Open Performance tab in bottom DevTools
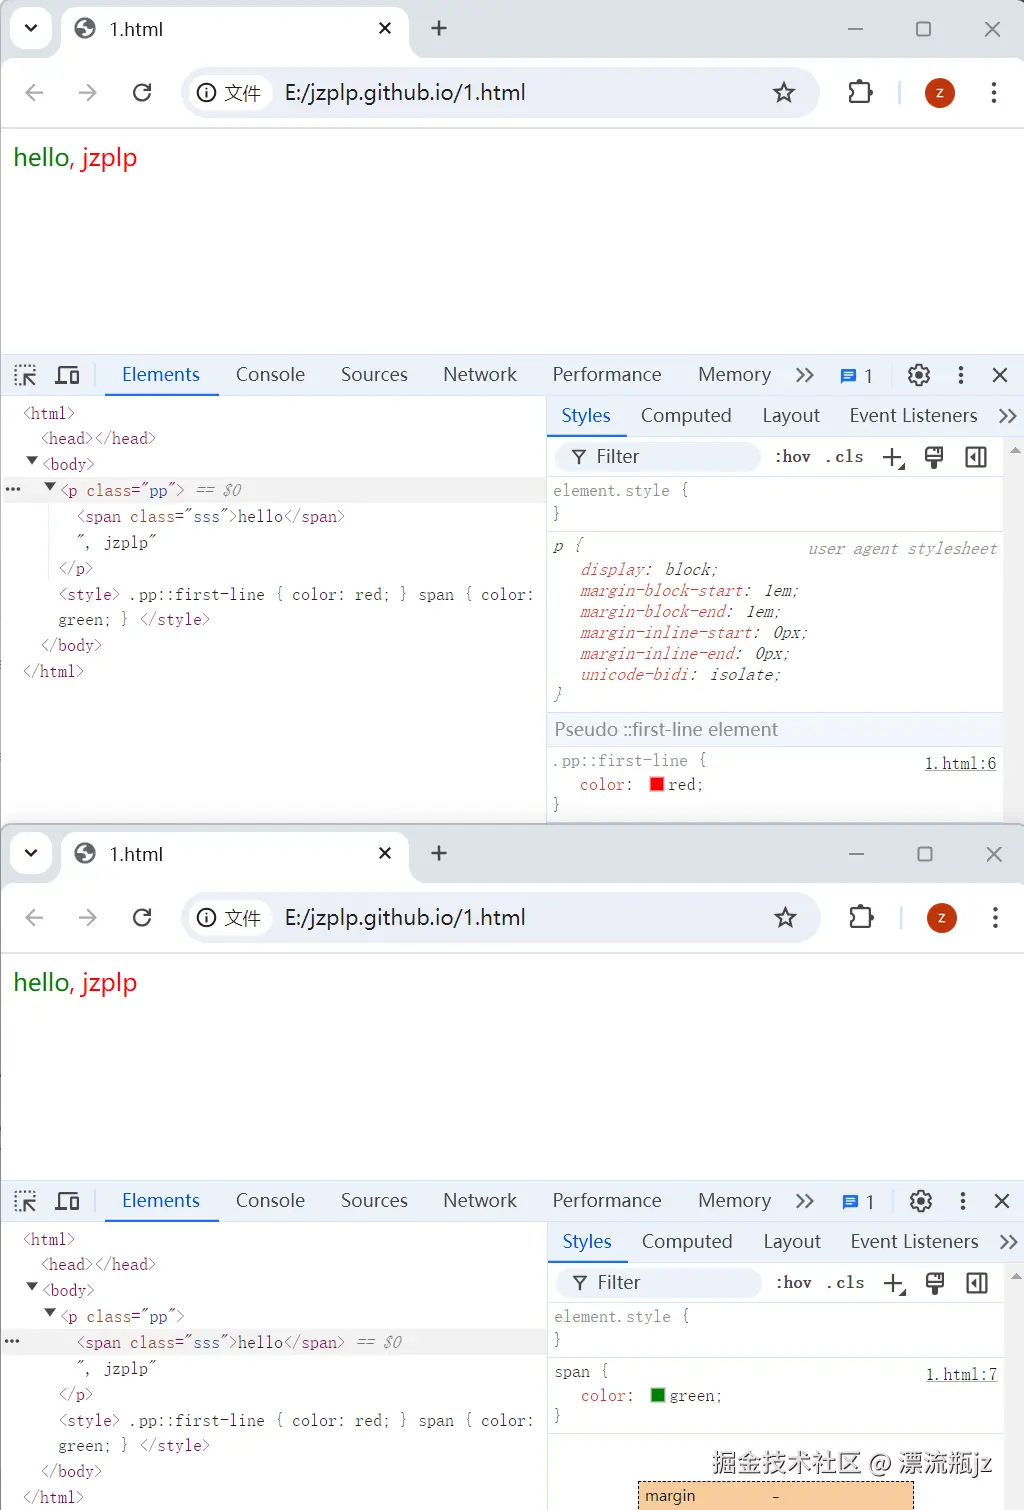Viewport: 1024px width, 1510px height. (x=607, y=1201)
